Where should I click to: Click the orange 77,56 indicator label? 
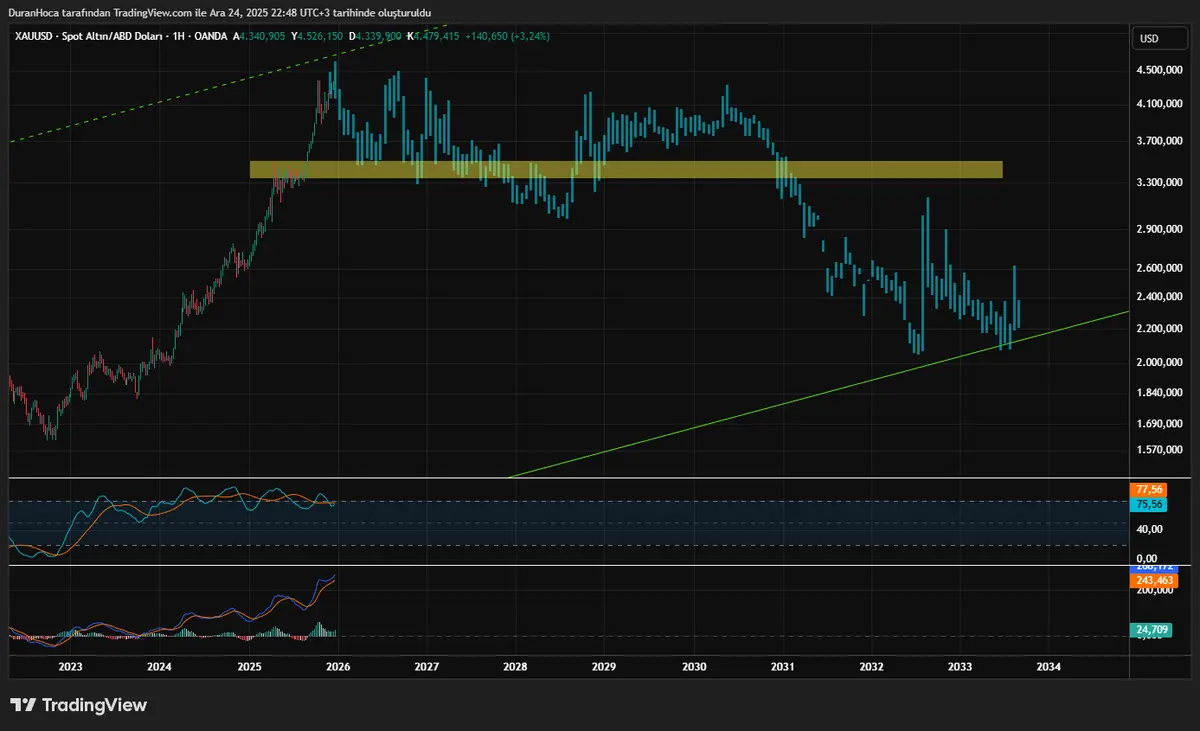[1147, 490]
